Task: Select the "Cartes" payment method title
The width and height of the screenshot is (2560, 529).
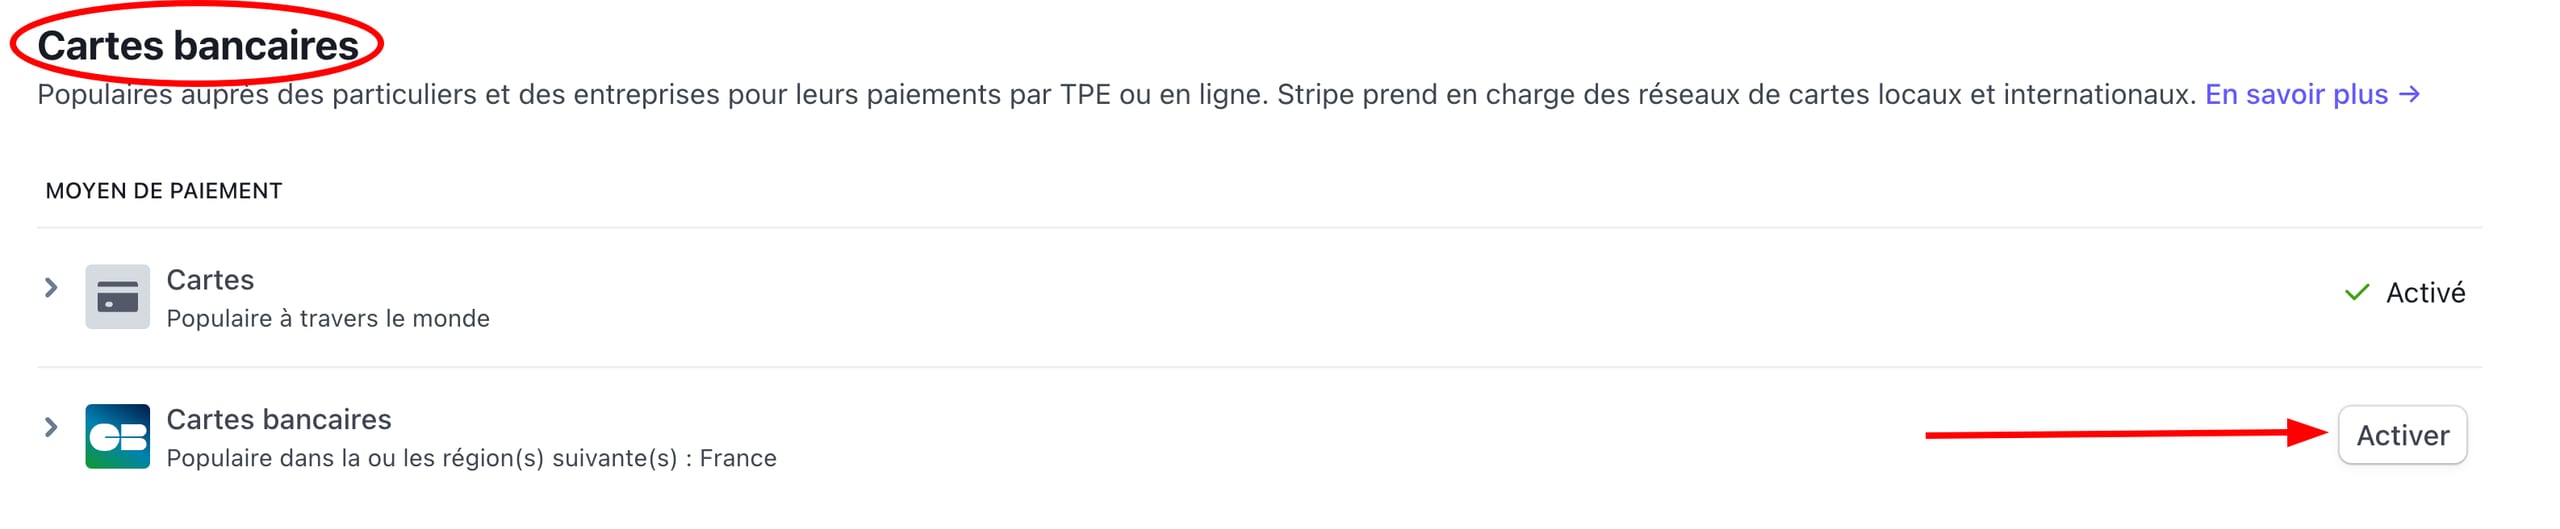Action: (210, 280)
